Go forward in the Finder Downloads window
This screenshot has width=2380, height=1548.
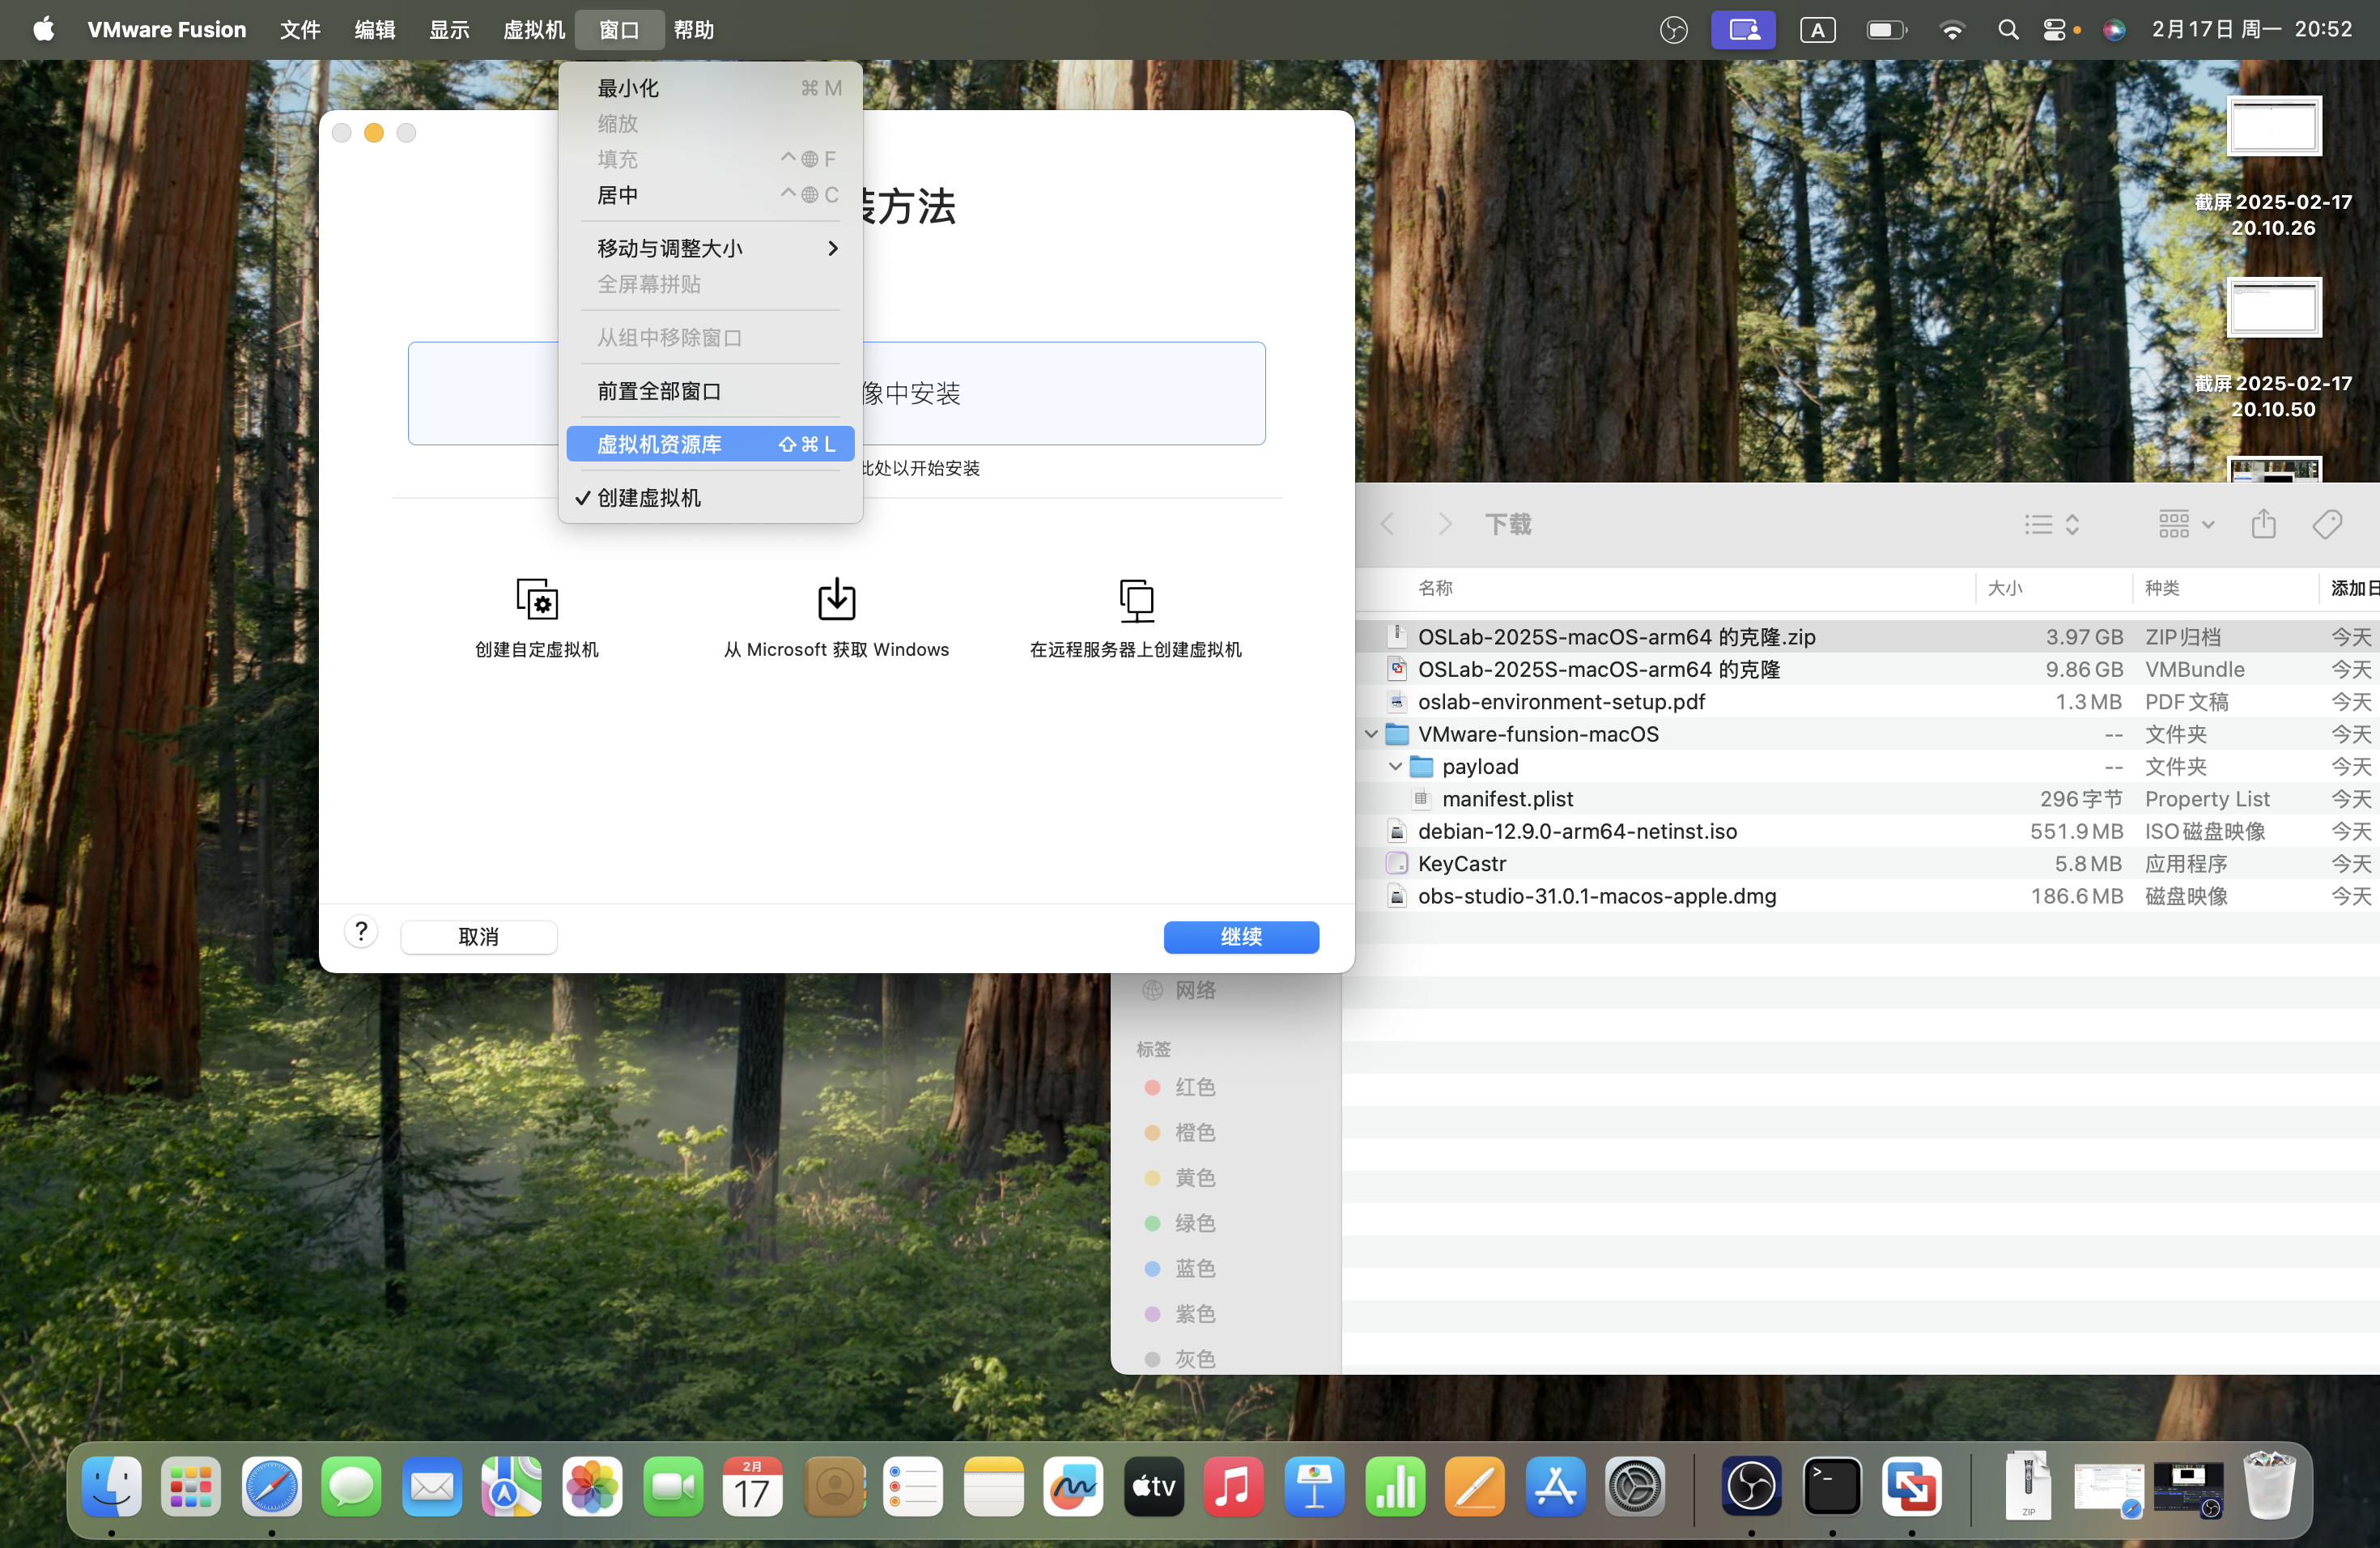point(1445,524)
